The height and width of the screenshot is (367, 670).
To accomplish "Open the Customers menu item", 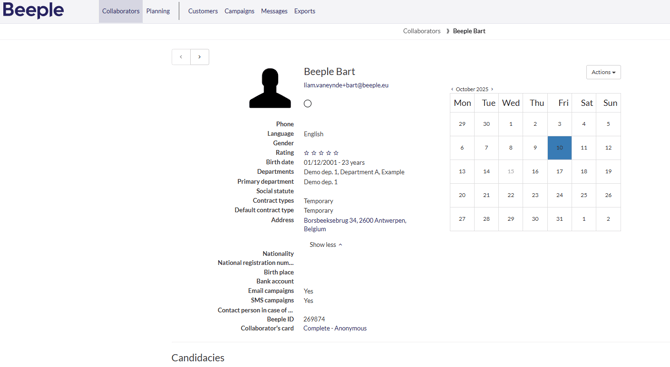I will [203, 11].
